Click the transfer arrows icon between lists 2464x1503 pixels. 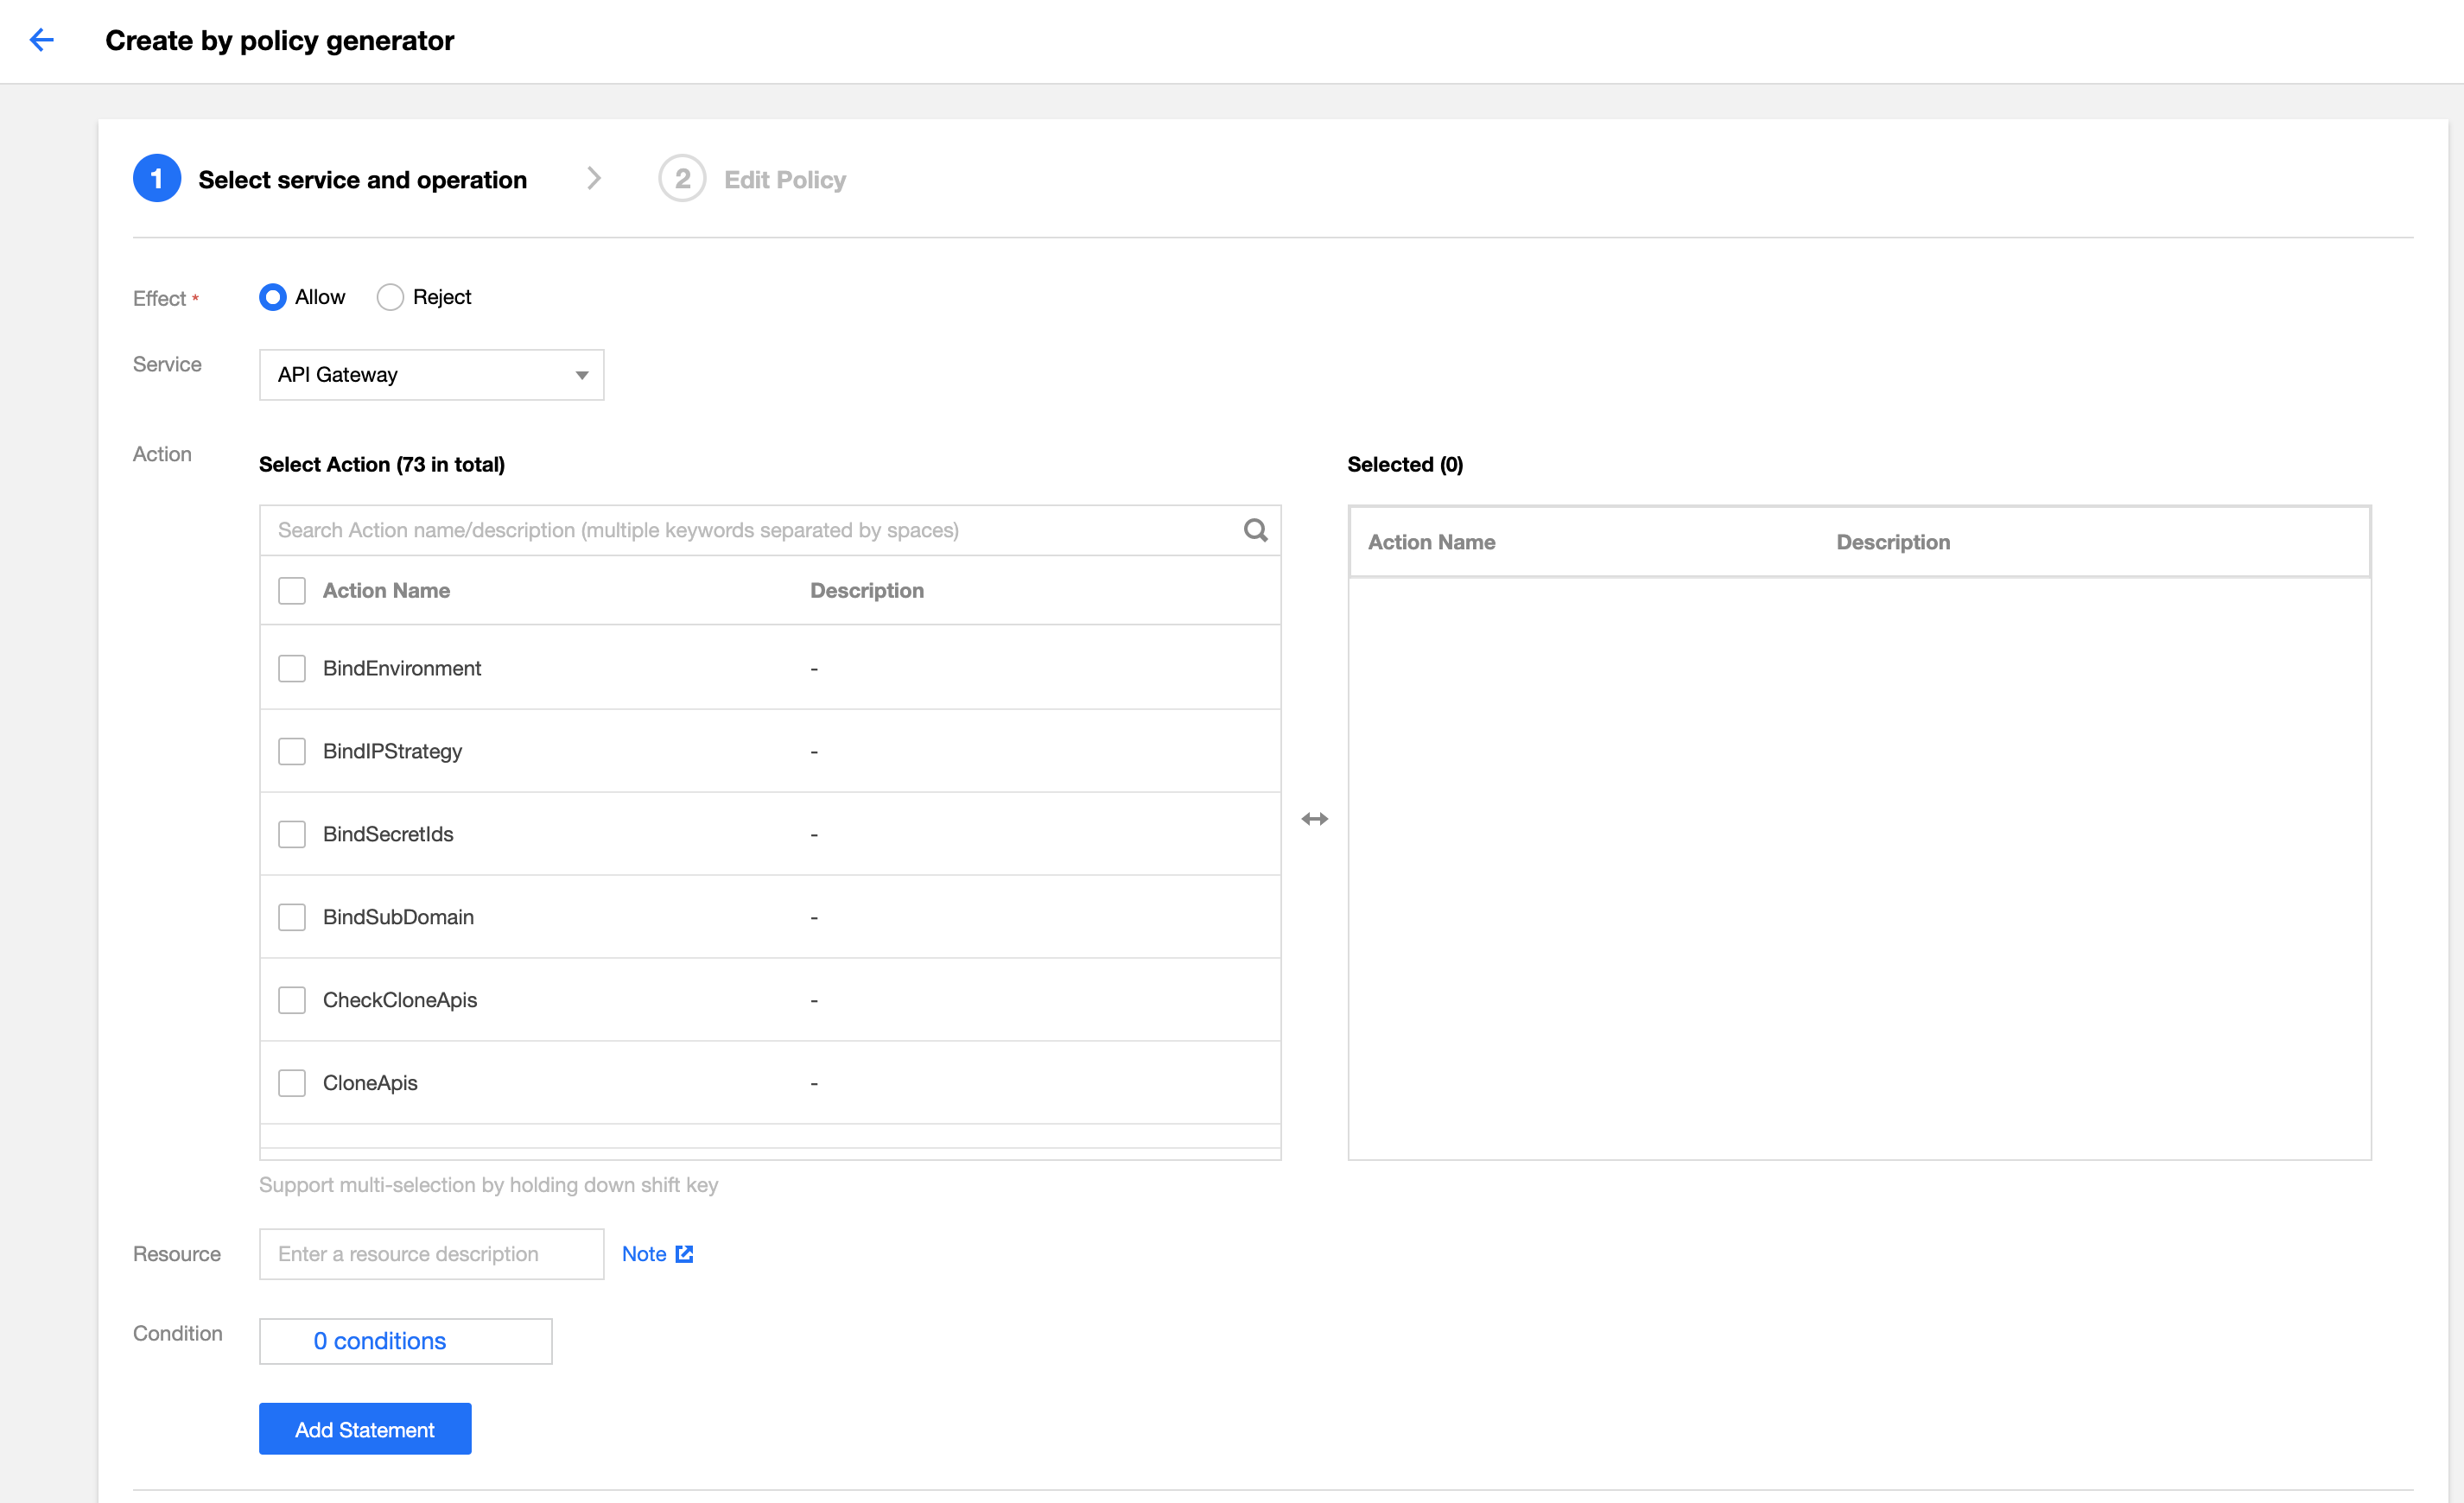(1314, 819)
